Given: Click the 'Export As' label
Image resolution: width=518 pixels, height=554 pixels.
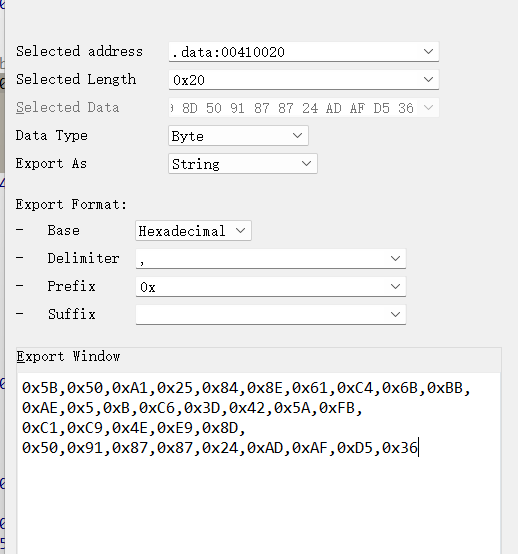Looking at the screenshot, I should click(51, 163).
